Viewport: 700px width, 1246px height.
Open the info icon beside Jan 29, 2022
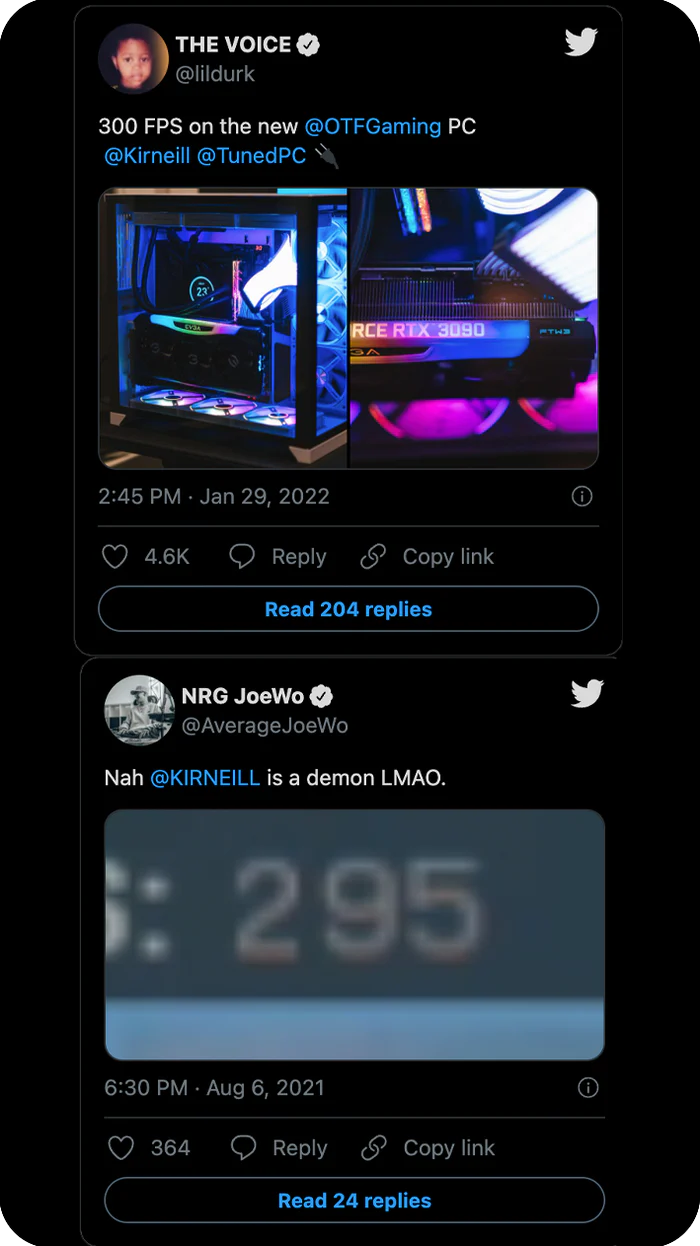click(x=581, y=497)
